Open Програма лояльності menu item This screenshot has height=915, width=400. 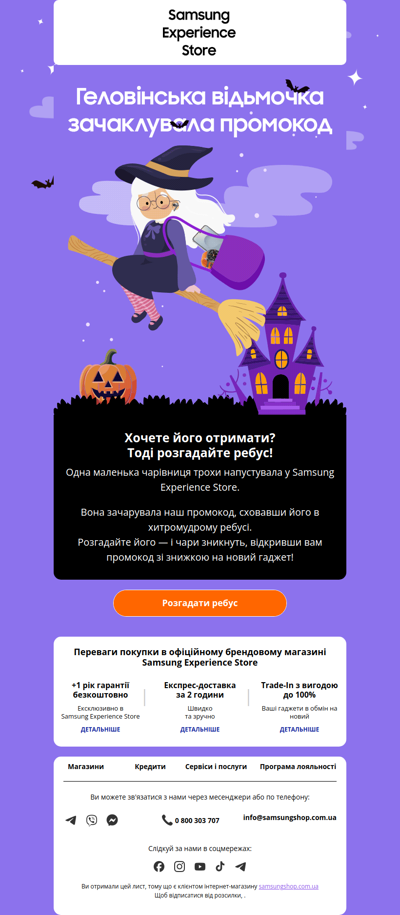pyautogui.click(x=298, y=767)
